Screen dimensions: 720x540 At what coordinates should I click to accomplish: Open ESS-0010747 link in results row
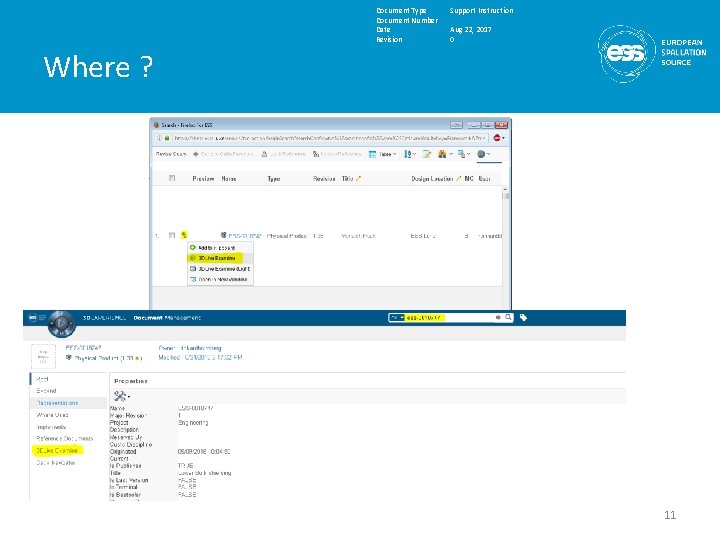tap(244, 236)
